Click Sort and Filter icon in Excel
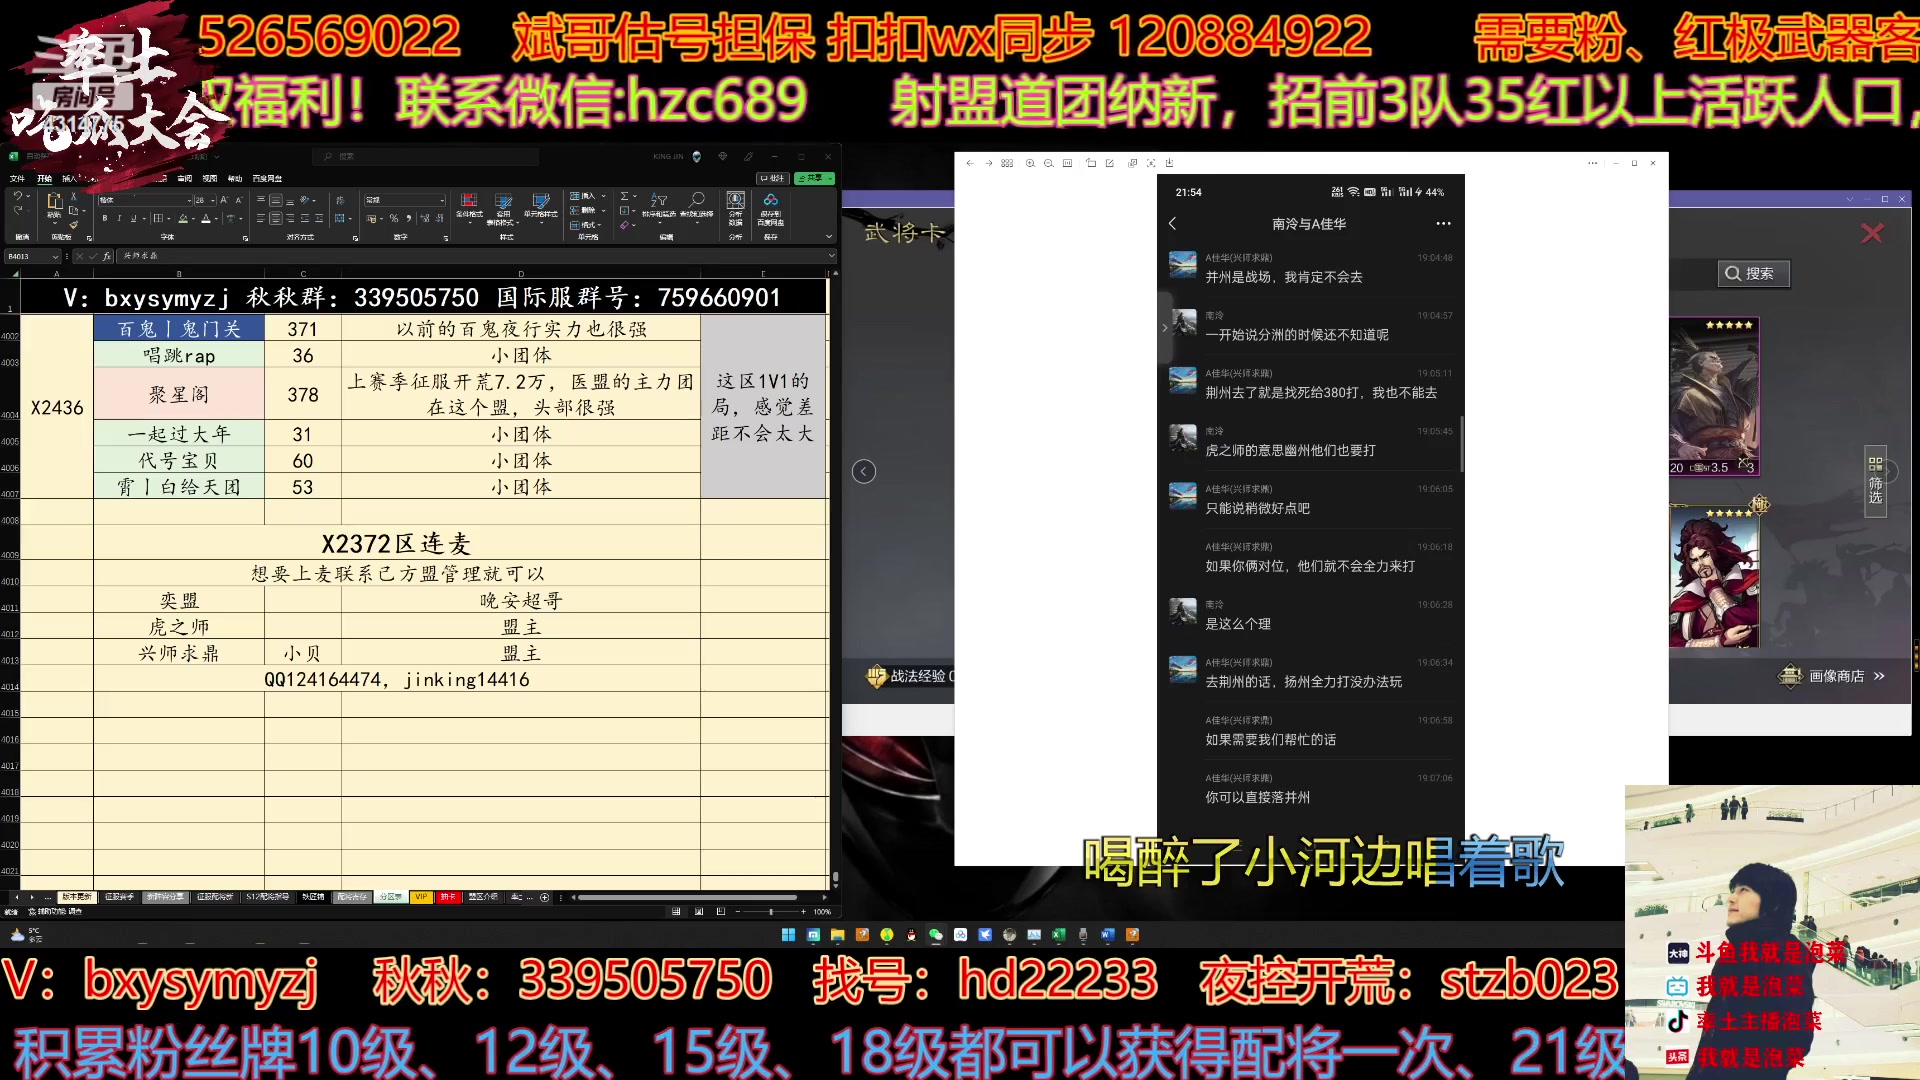The width and height of the screenshot is (1920, 1080). pos(659,200)
